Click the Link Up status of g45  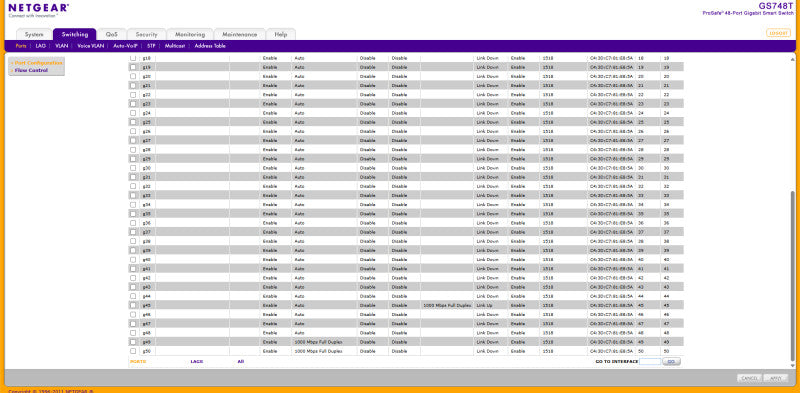(x=483, y=305)
